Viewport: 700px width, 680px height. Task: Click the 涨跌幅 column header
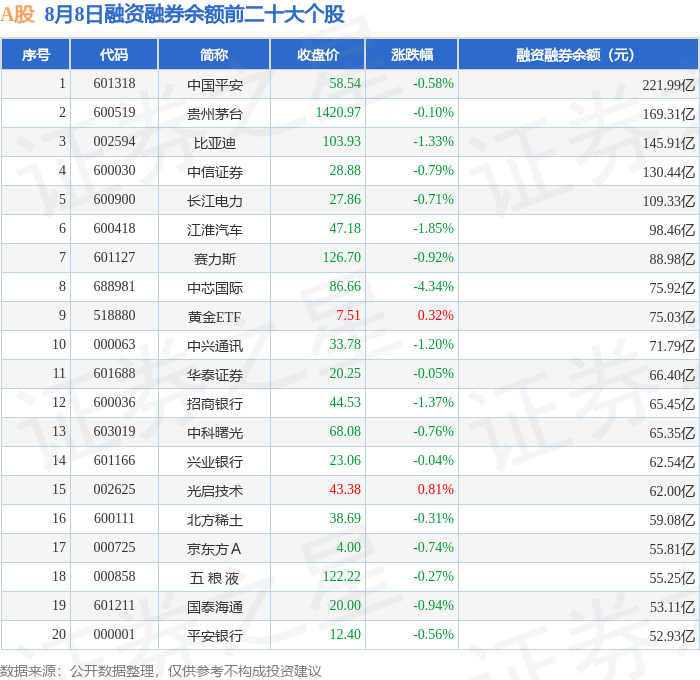point(412,54)
